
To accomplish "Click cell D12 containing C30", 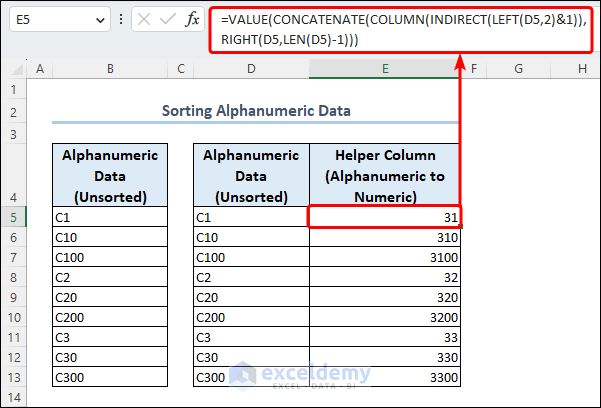I will 251,357.
